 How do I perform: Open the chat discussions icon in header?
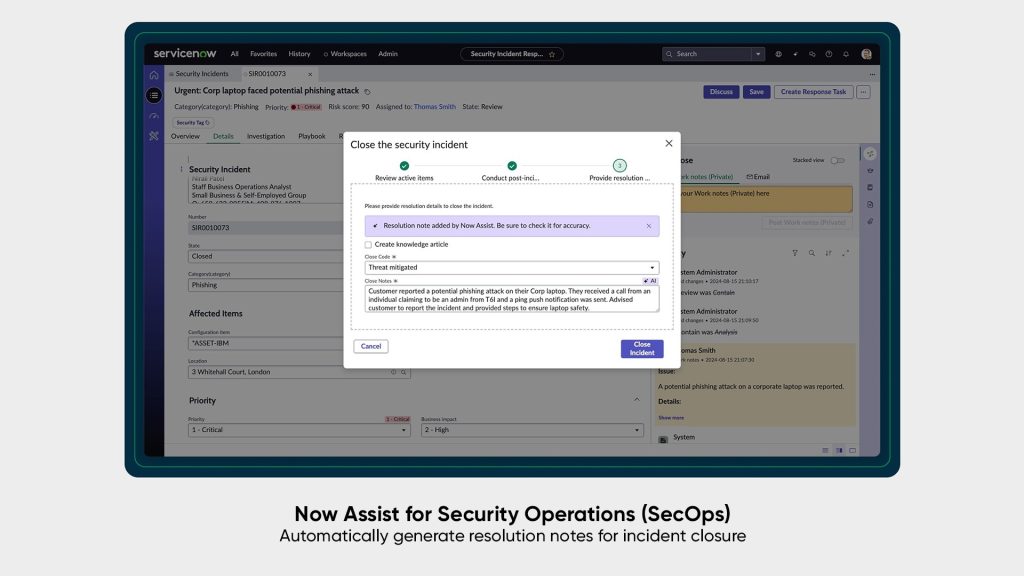pyautogui.click(x=812, y=54)
